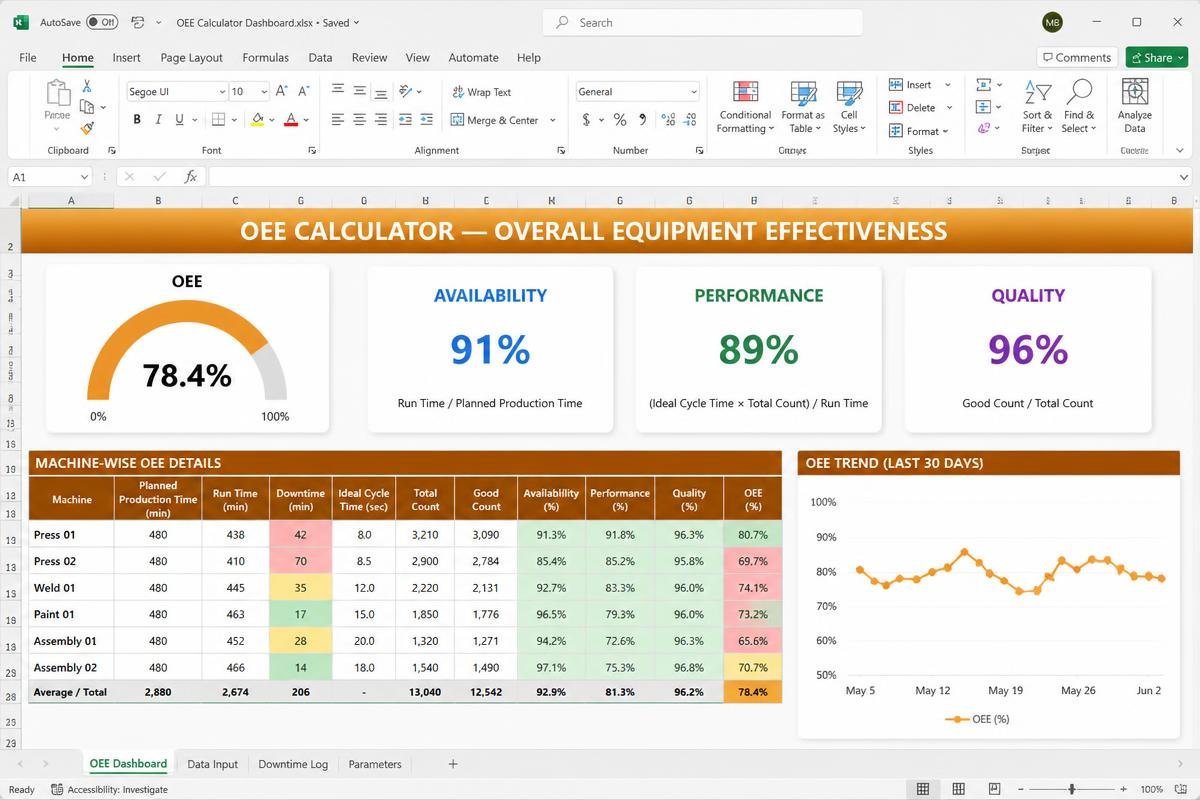Image resolution: width=1200 pixels, height=800 pixels.
Task: Open the font size 10 dropdown
Action: tap(263, 92)
